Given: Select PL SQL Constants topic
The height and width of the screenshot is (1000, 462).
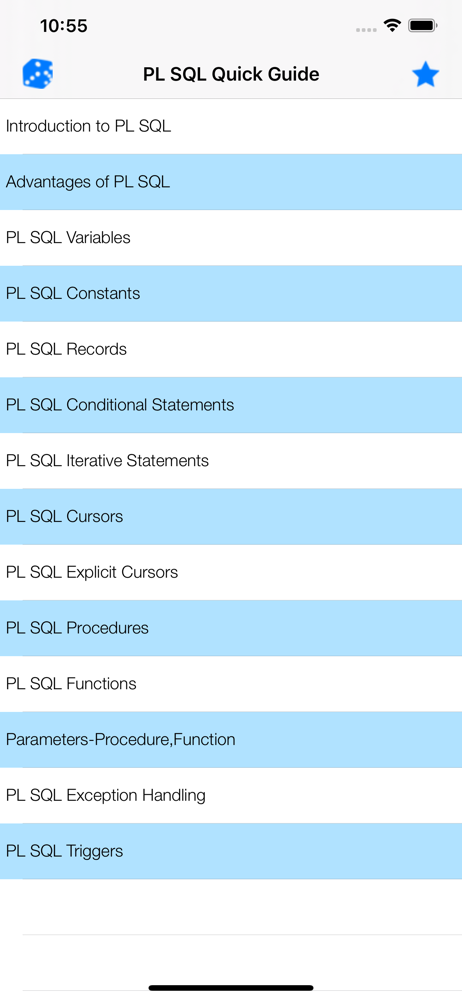Looking at the screenshot, I should [x=231, y=293].
